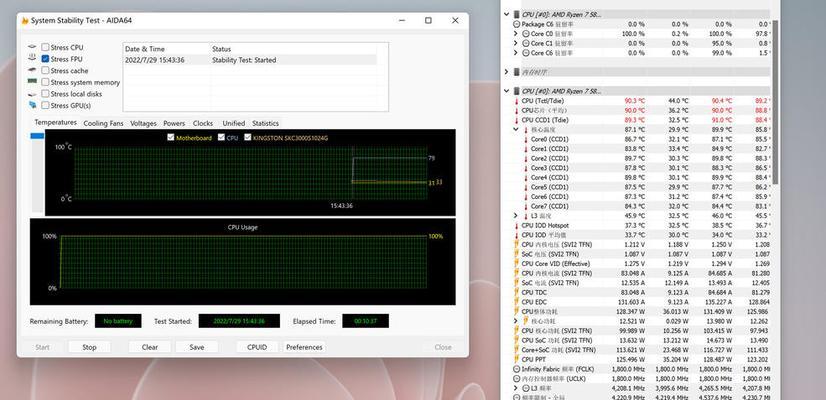Click the FPU icon beside Stress FPU
This screenshot has width=826, height=400.
(32, 58)
